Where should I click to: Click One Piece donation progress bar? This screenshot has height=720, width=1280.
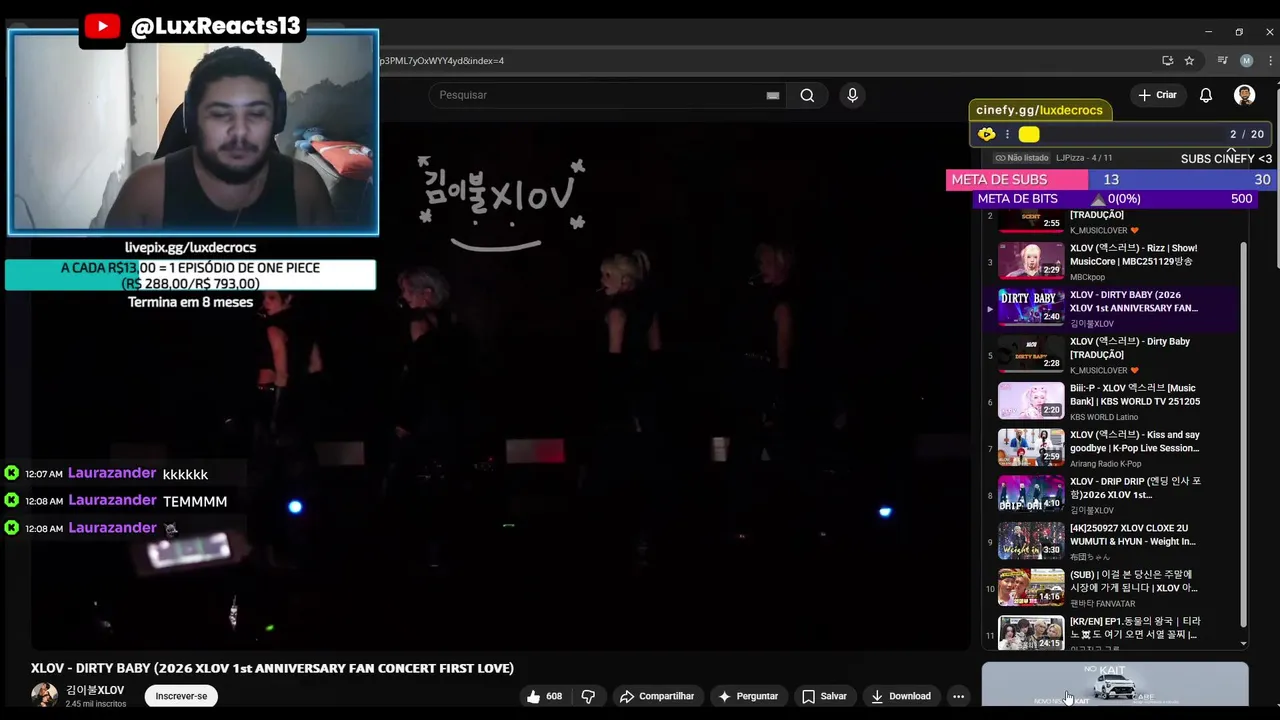click(x=190, y=275)
